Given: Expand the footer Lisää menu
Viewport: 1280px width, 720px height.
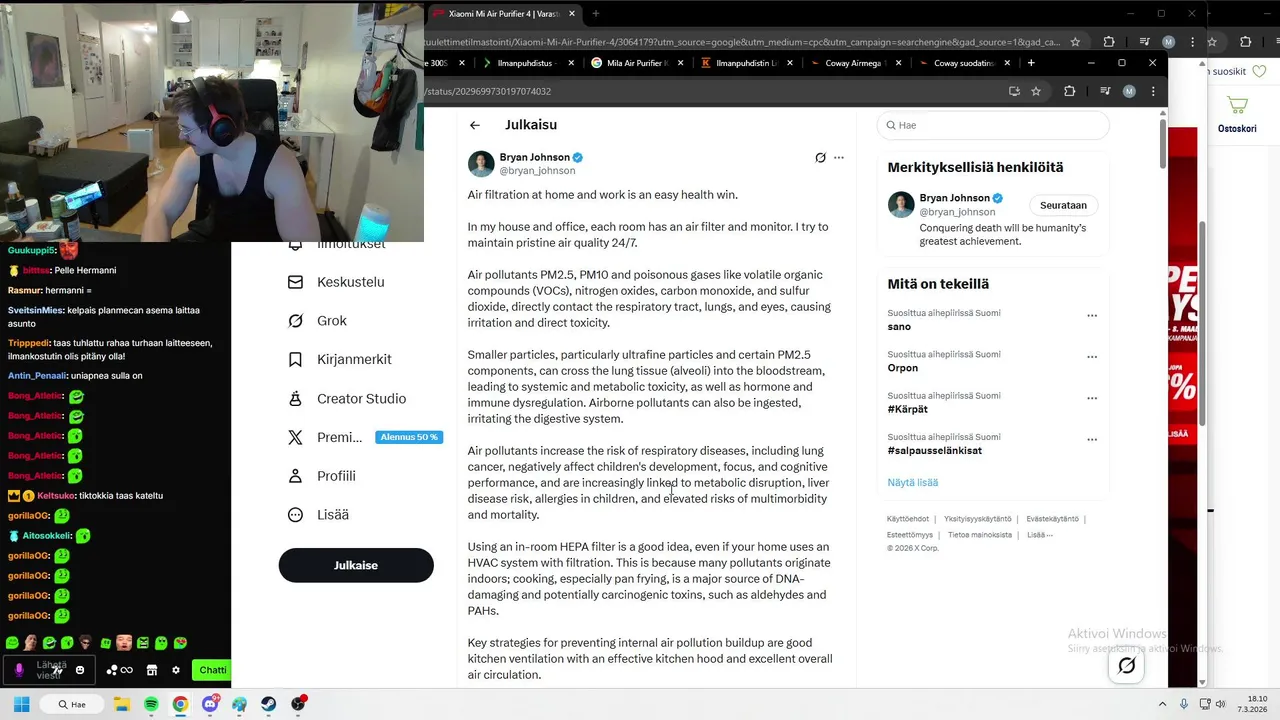Looking at the screenshot, I should [1039, 535].
